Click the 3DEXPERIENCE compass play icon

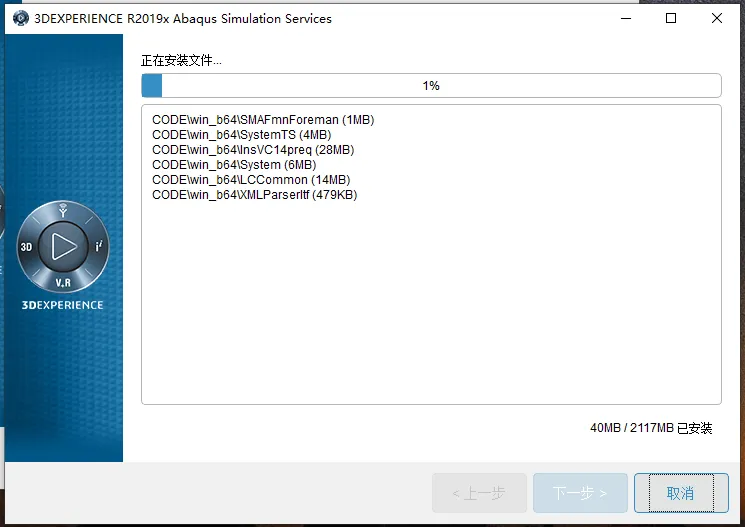pyautogui.click(x=63, y=247)
